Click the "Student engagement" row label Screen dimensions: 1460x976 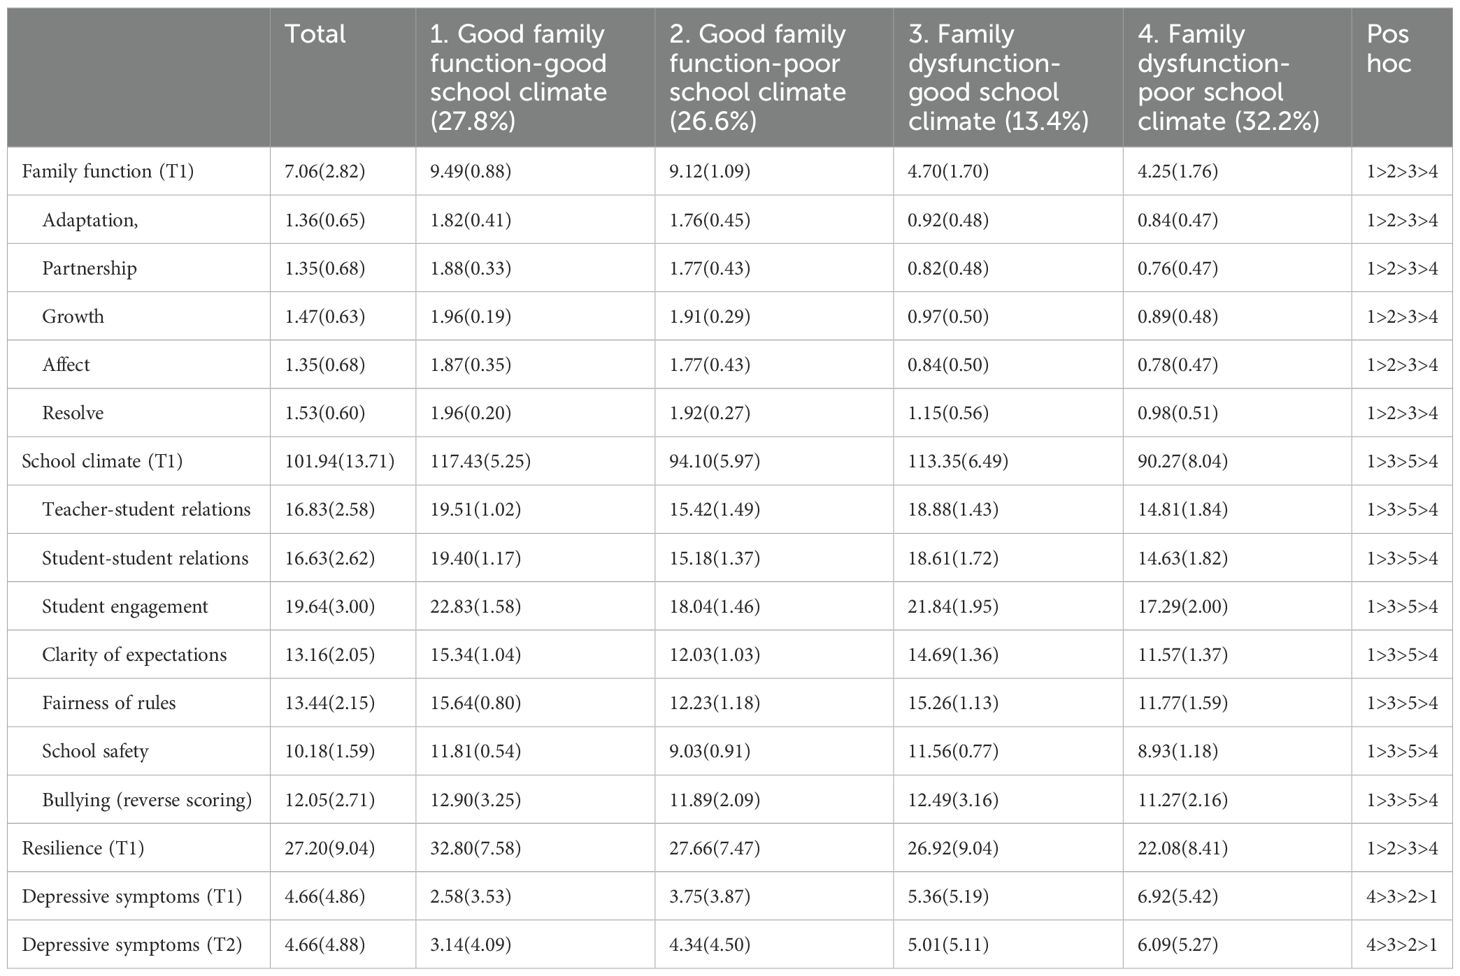pos(125,606)
